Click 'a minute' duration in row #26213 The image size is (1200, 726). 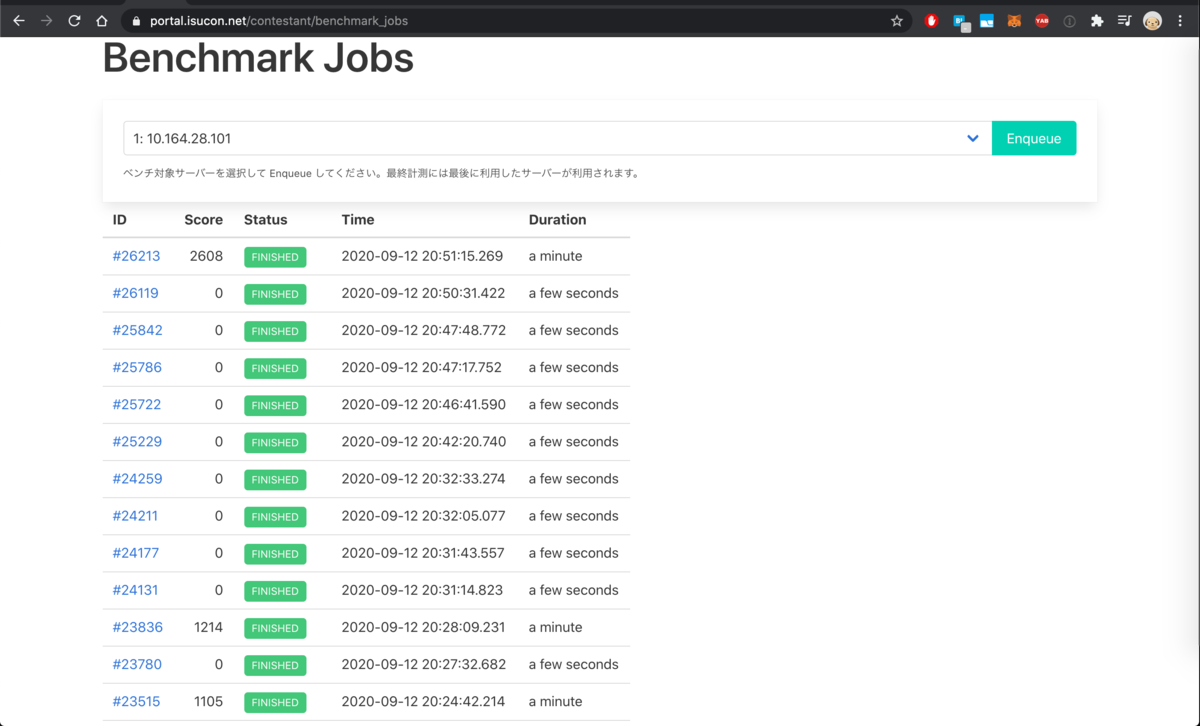click(556, 256)
